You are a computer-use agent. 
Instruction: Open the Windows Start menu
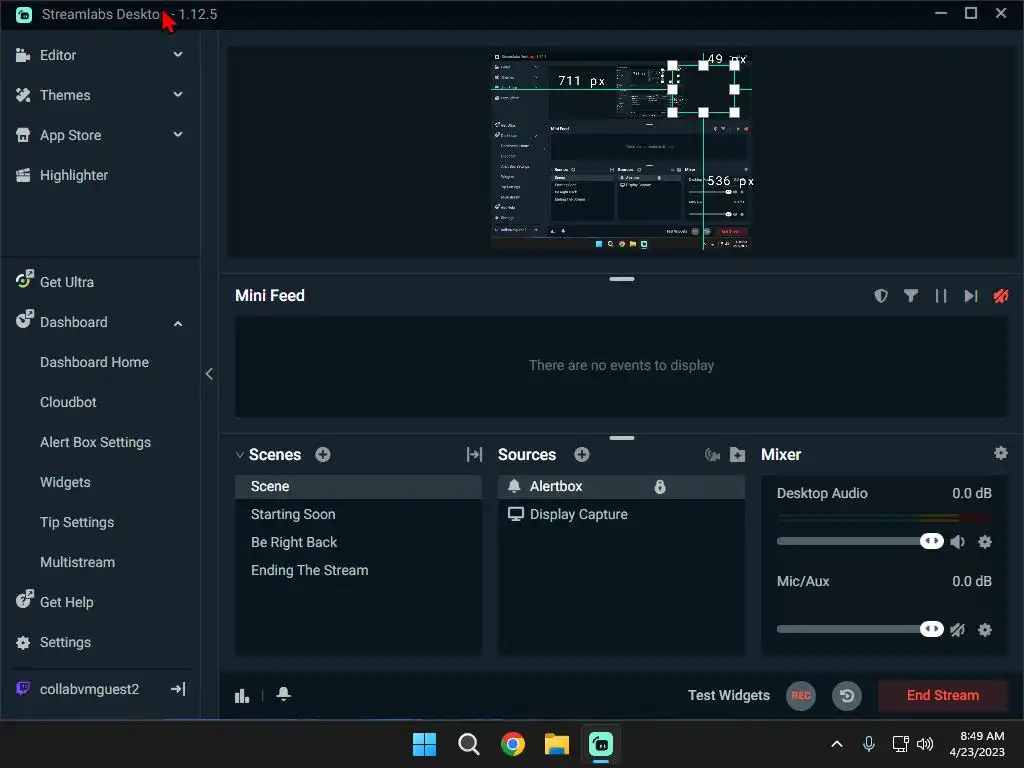pos(424,744)
